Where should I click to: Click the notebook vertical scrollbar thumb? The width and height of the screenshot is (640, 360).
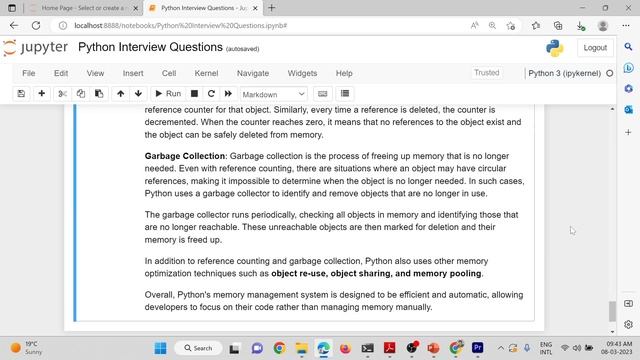(612, 311)
